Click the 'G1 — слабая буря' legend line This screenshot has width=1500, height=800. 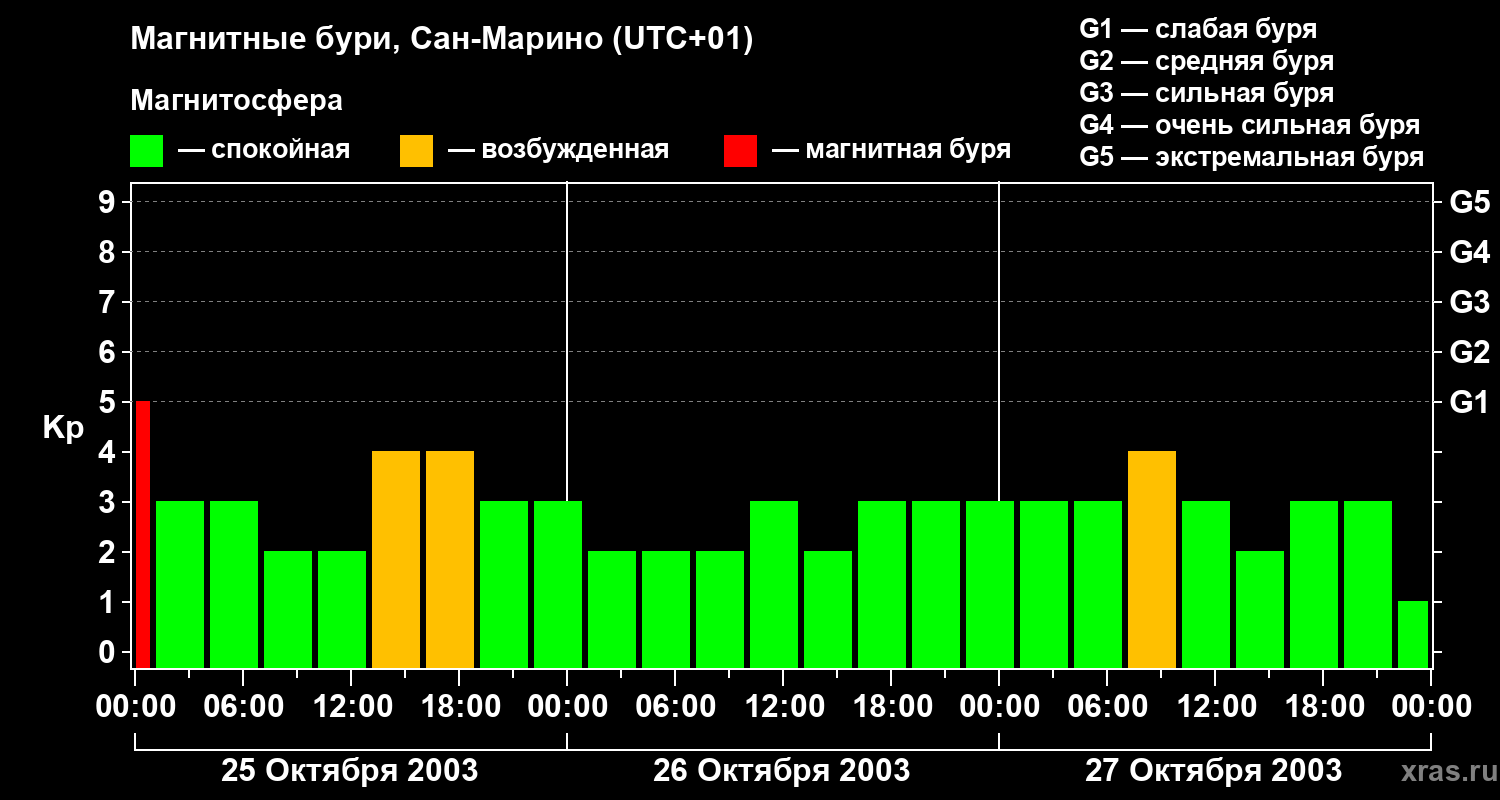click(x=1198, y=29)
